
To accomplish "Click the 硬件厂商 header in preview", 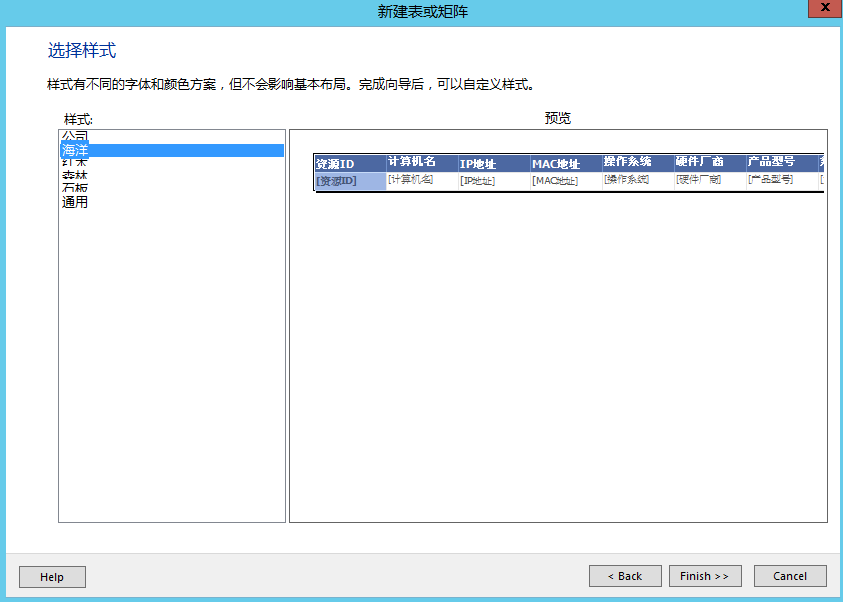I will (710, 163).
